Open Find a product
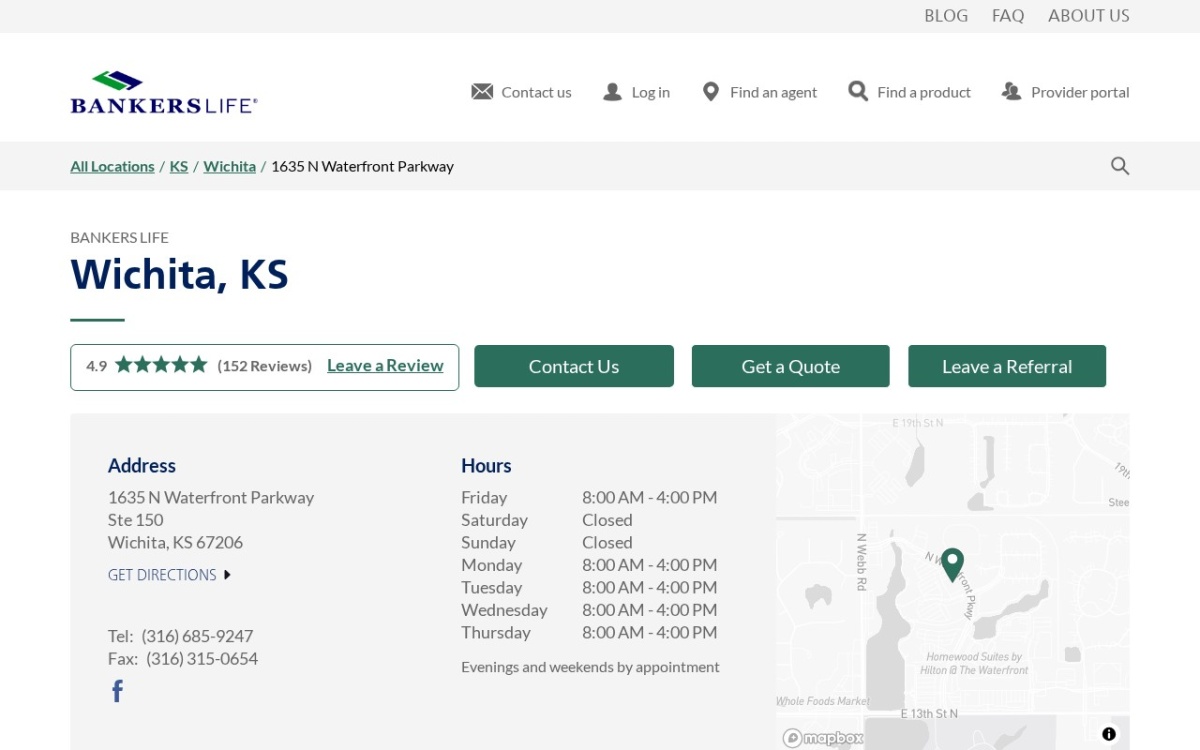The width and height of the screenshot is (1200, 750). [x=924, y=92]
